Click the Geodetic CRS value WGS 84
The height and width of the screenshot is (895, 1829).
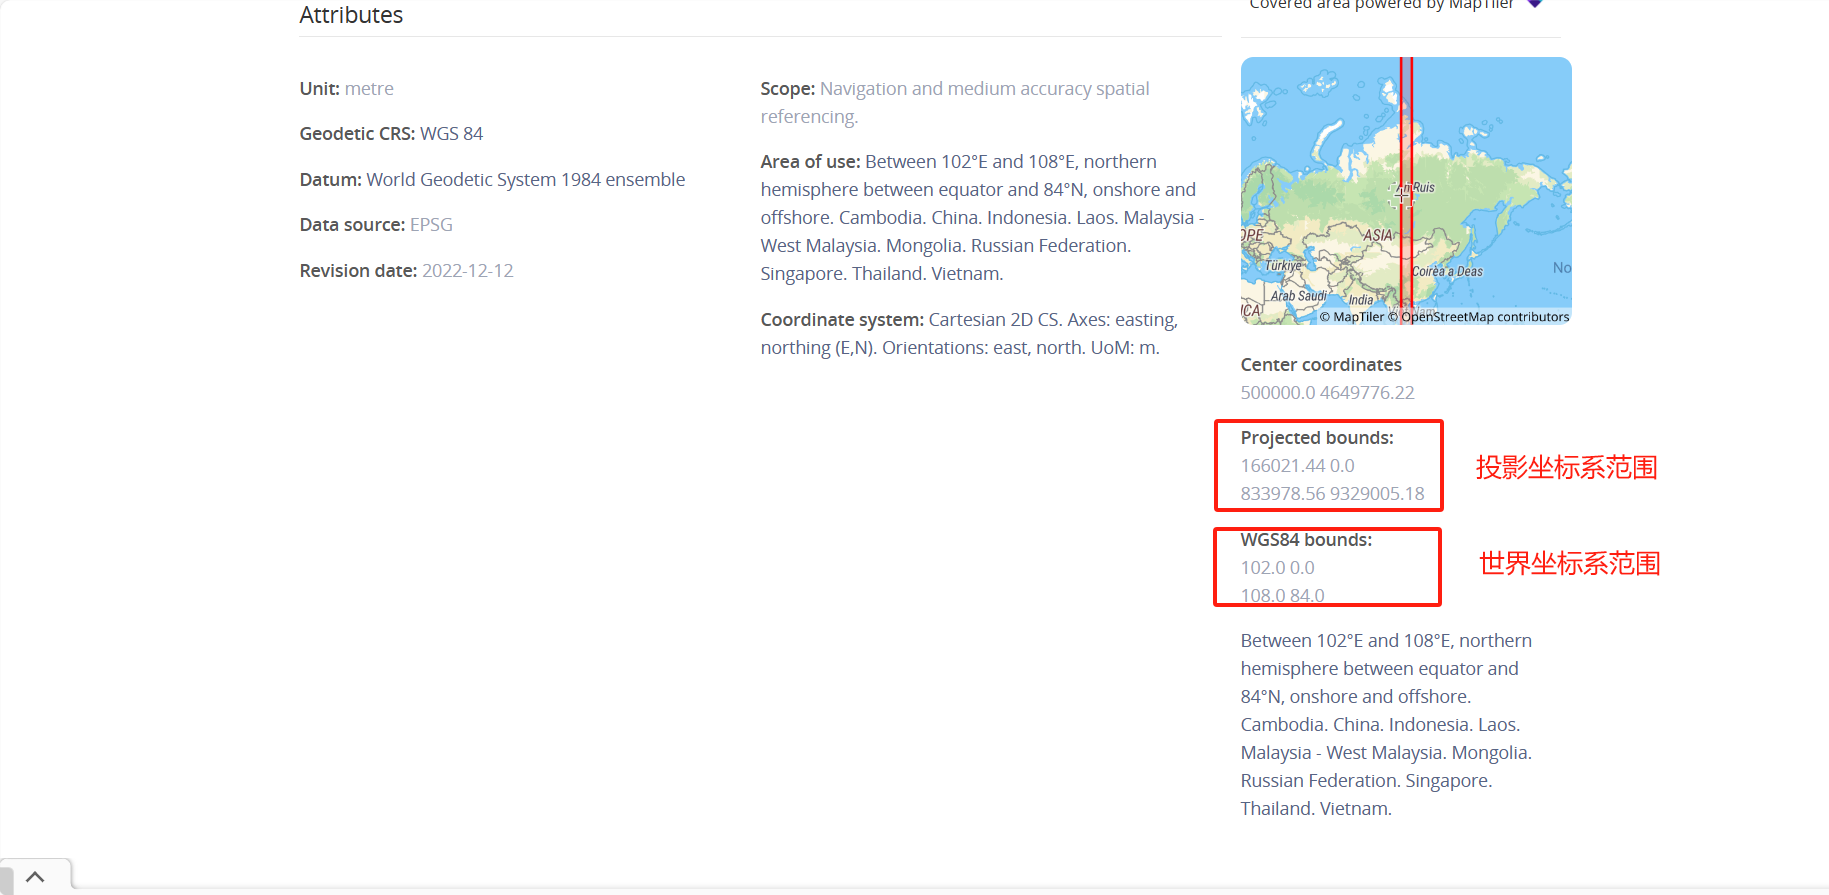pos(451,134)
